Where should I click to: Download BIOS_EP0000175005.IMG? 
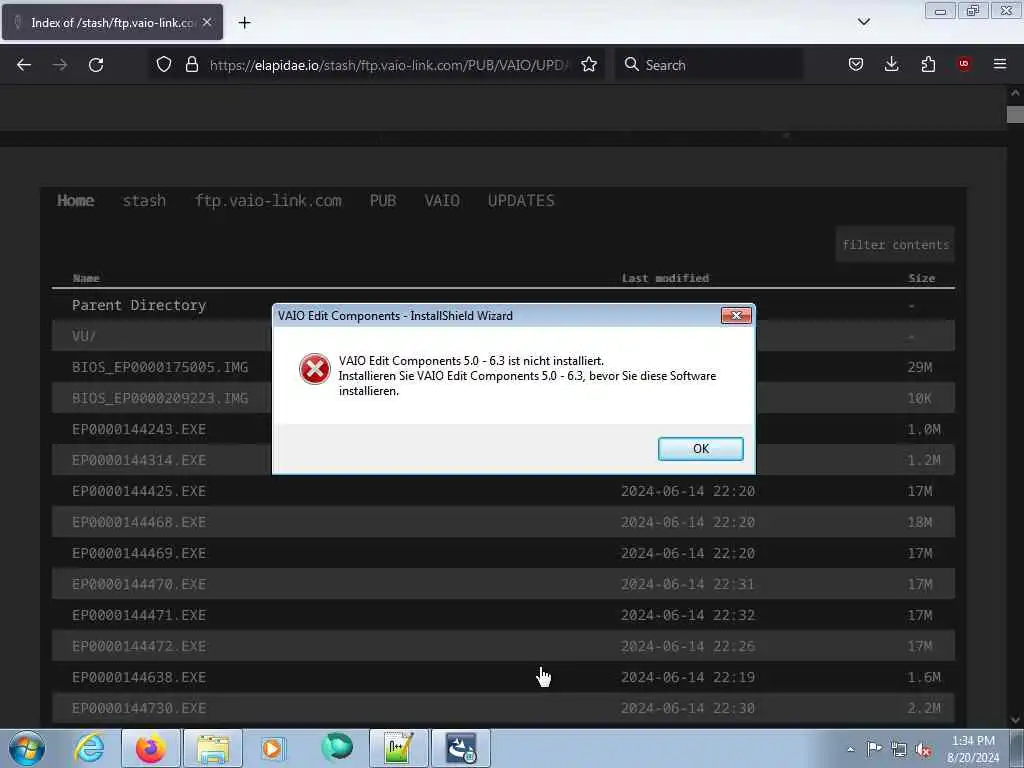(x=160, y=367)
